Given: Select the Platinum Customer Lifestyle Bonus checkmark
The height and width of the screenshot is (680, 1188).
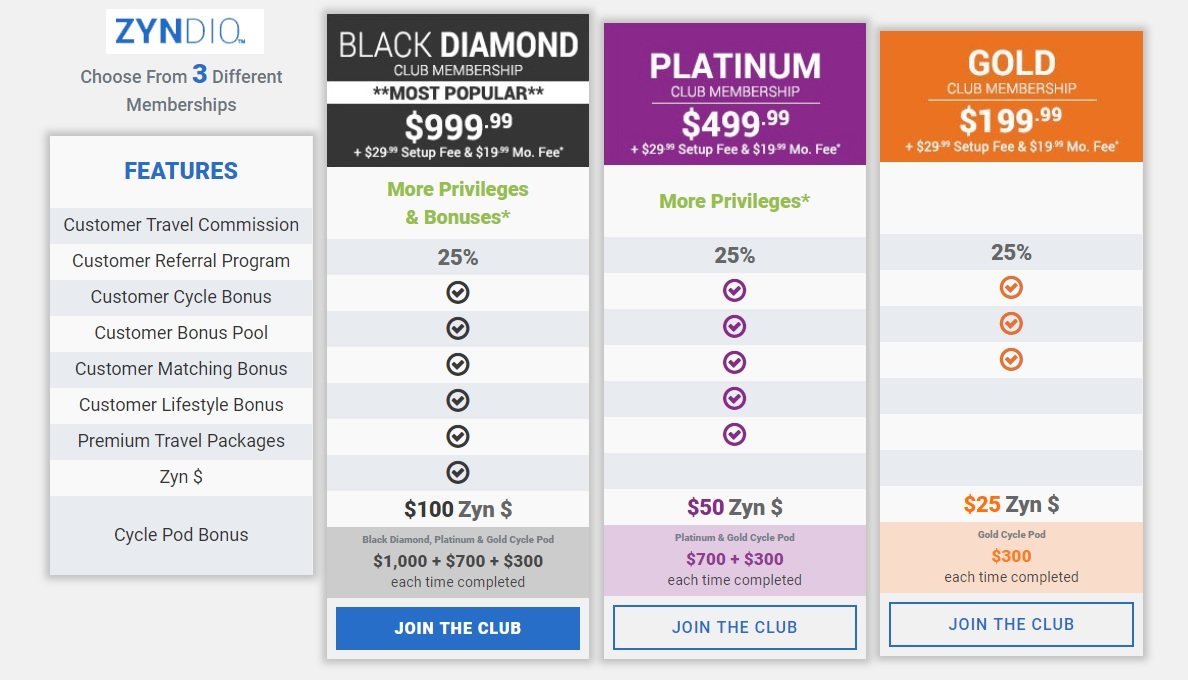Looking at the screenshot, I should pos(734,399).
